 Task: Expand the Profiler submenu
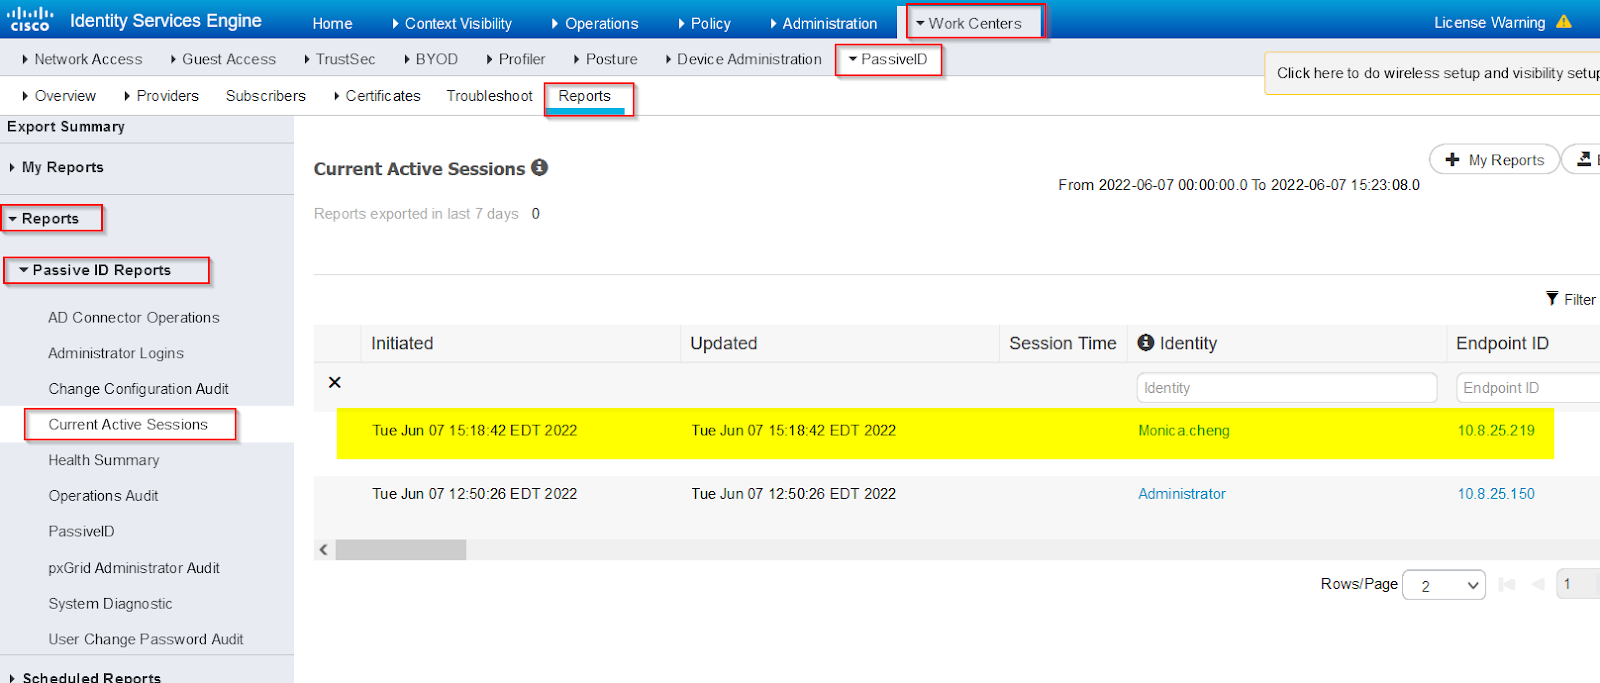point(516,59)
